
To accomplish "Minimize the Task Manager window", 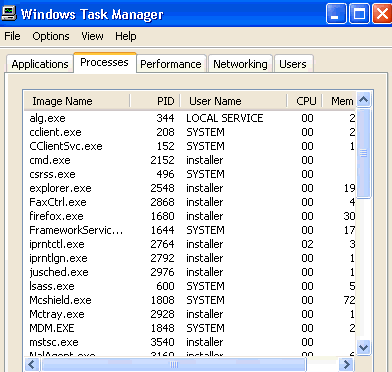I will [336, 14].
